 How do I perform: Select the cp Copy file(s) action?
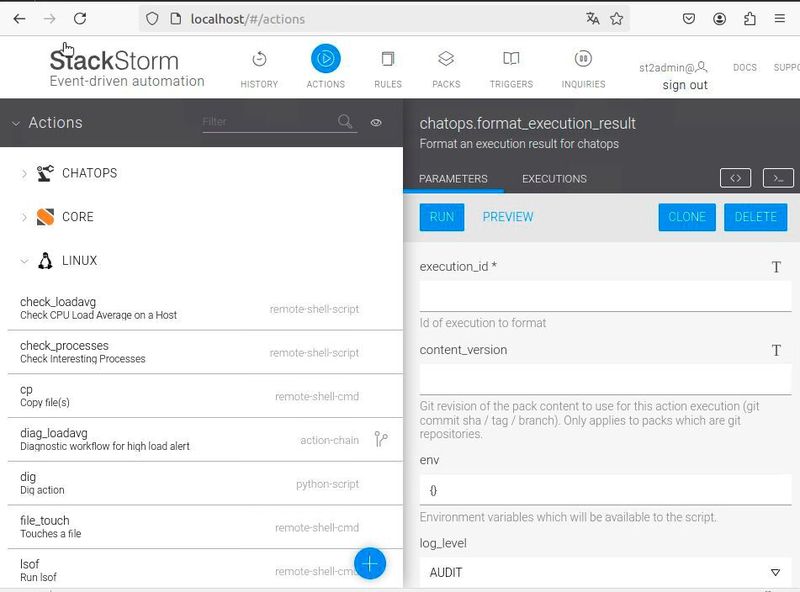tap(205, 396)
